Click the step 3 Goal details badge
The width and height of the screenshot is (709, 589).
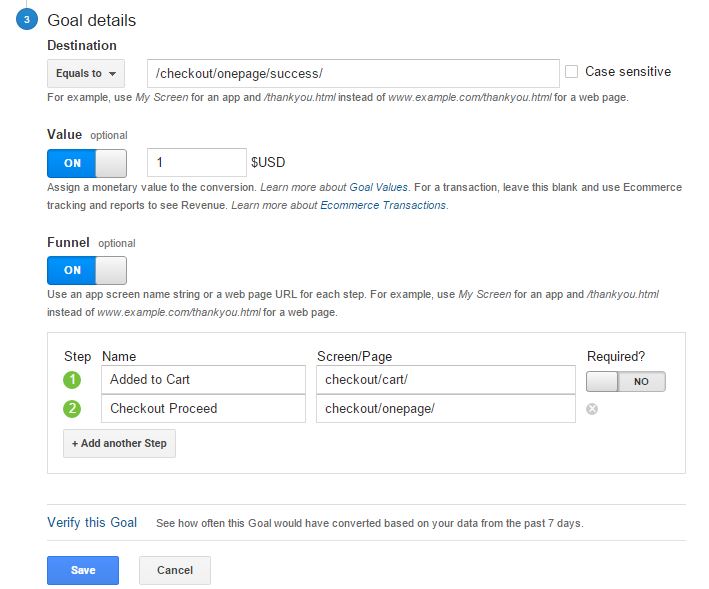point(27,20)
